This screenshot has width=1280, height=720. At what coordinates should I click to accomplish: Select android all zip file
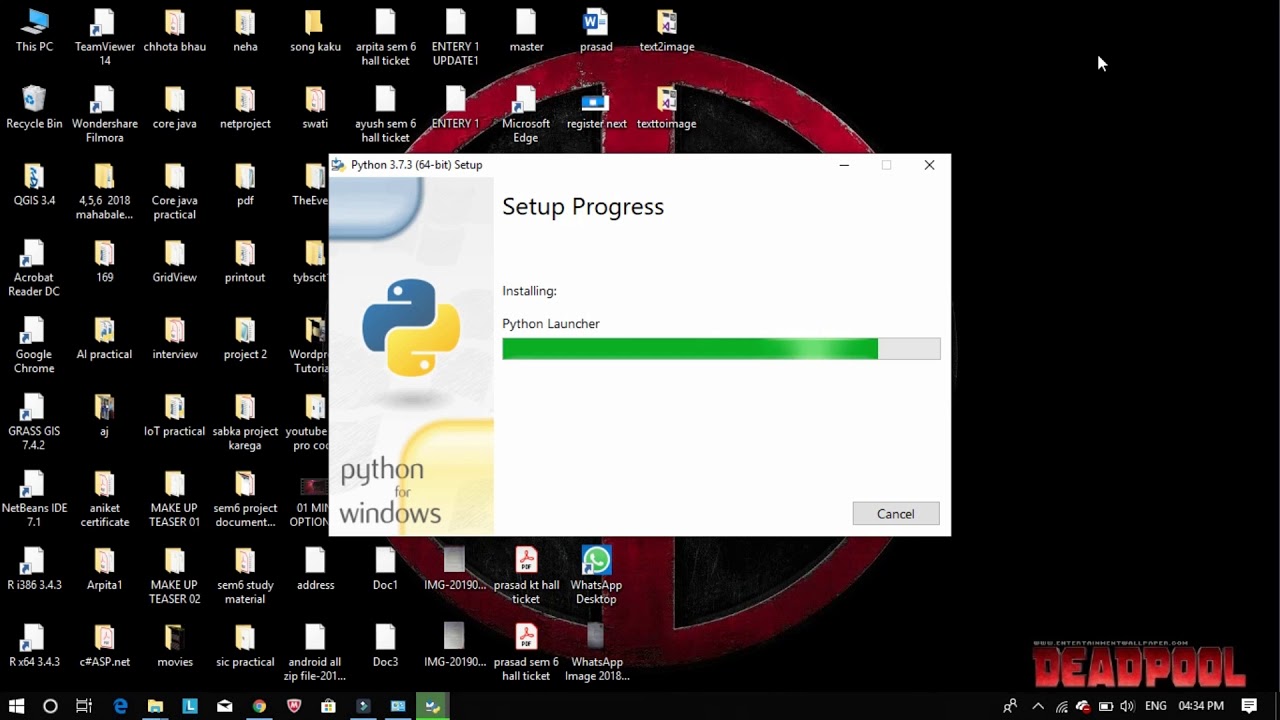pos(315,653)
